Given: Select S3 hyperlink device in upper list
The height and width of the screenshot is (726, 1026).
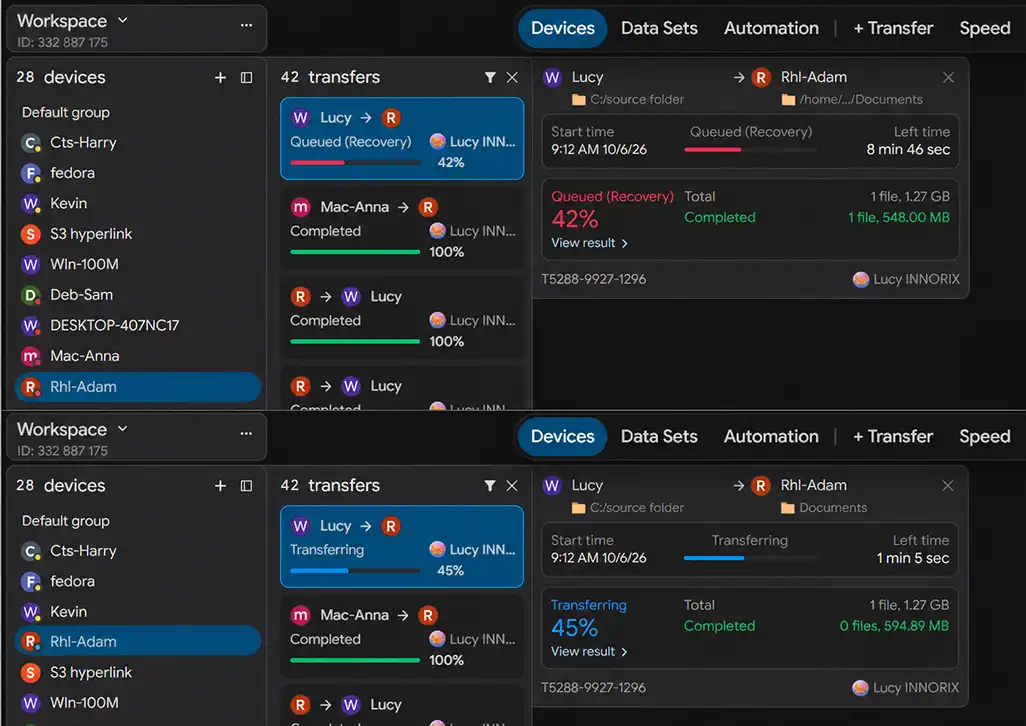Looking at the screenshot, I should coord(138,234).
